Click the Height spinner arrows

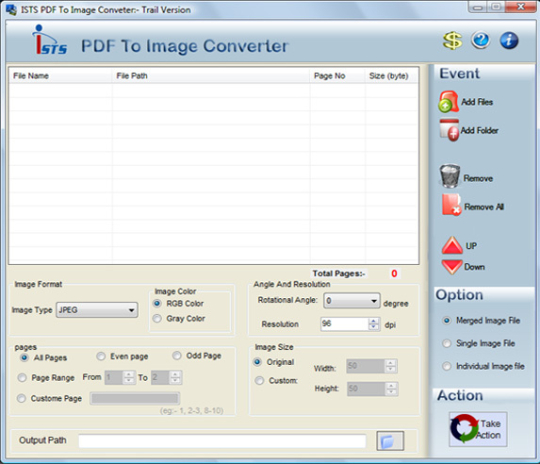391,389
